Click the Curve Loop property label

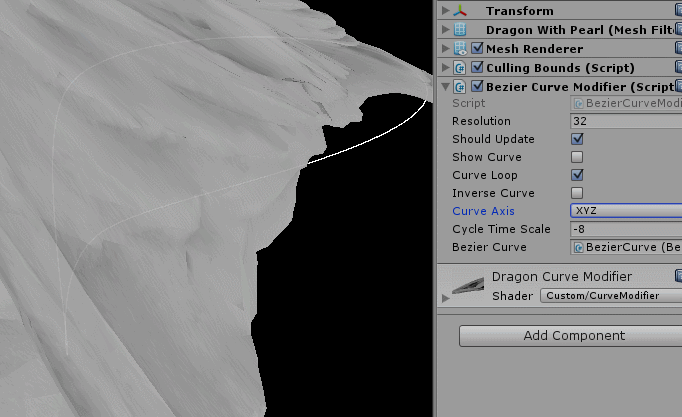tap(485, 175)
